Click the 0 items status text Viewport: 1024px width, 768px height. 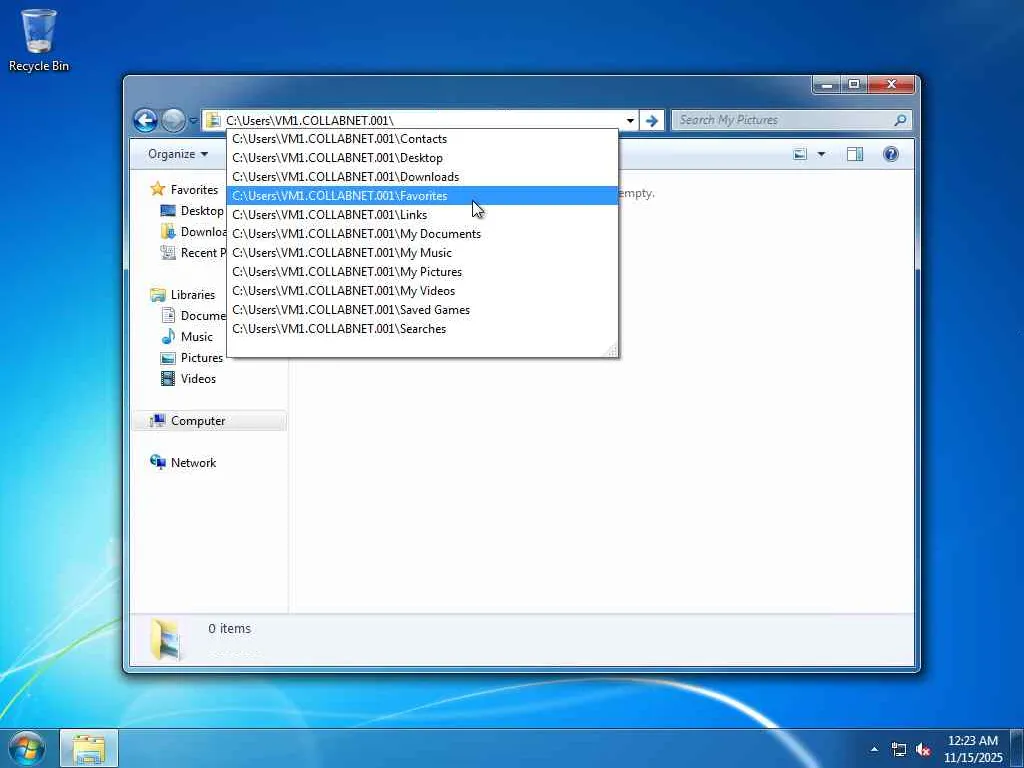click(x=229, y=629)
